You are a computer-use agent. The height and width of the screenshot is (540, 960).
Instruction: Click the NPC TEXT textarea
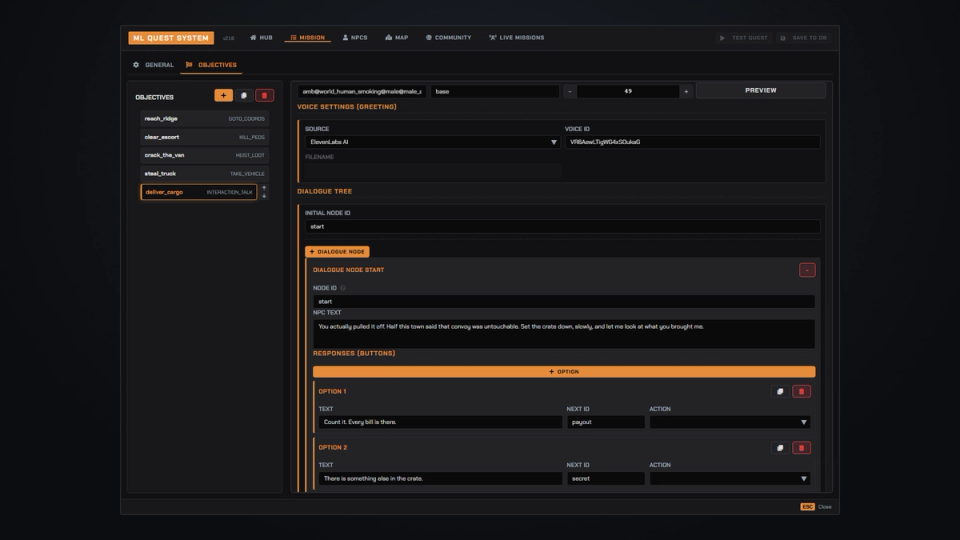coord(564,334)
